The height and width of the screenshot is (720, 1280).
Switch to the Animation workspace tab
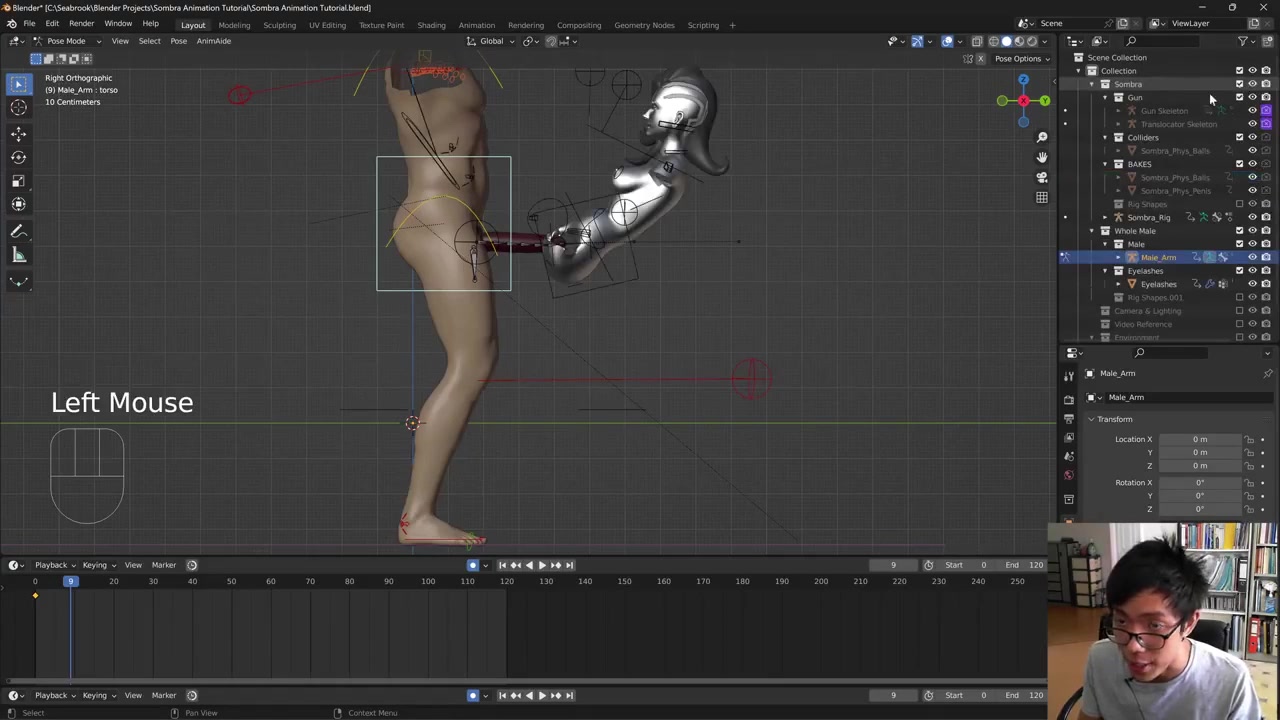(x=476, y=25)
